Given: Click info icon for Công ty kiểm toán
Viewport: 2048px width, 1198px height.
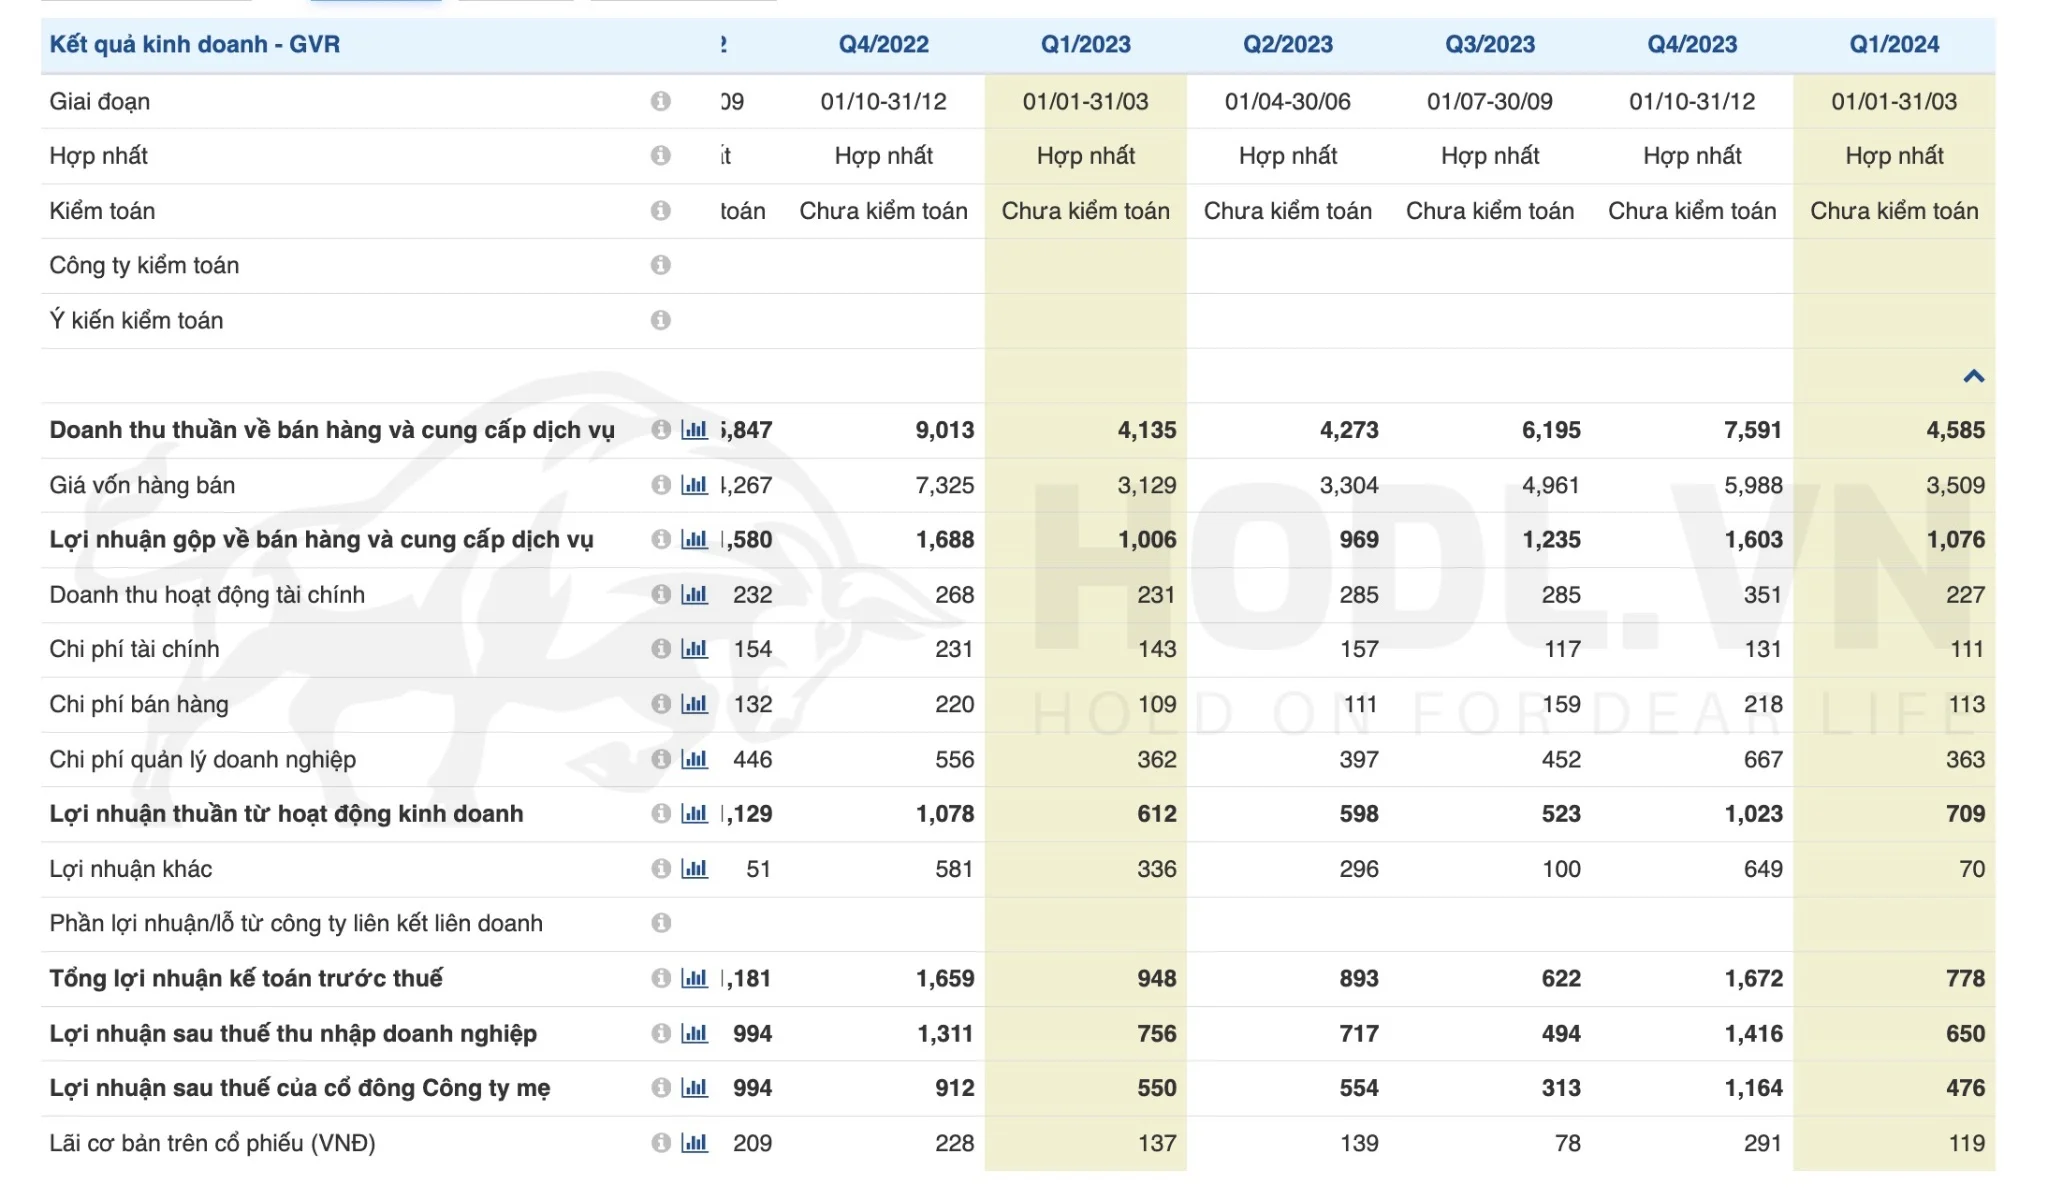Looking at the screenshot, I should (x=660, y=265).
